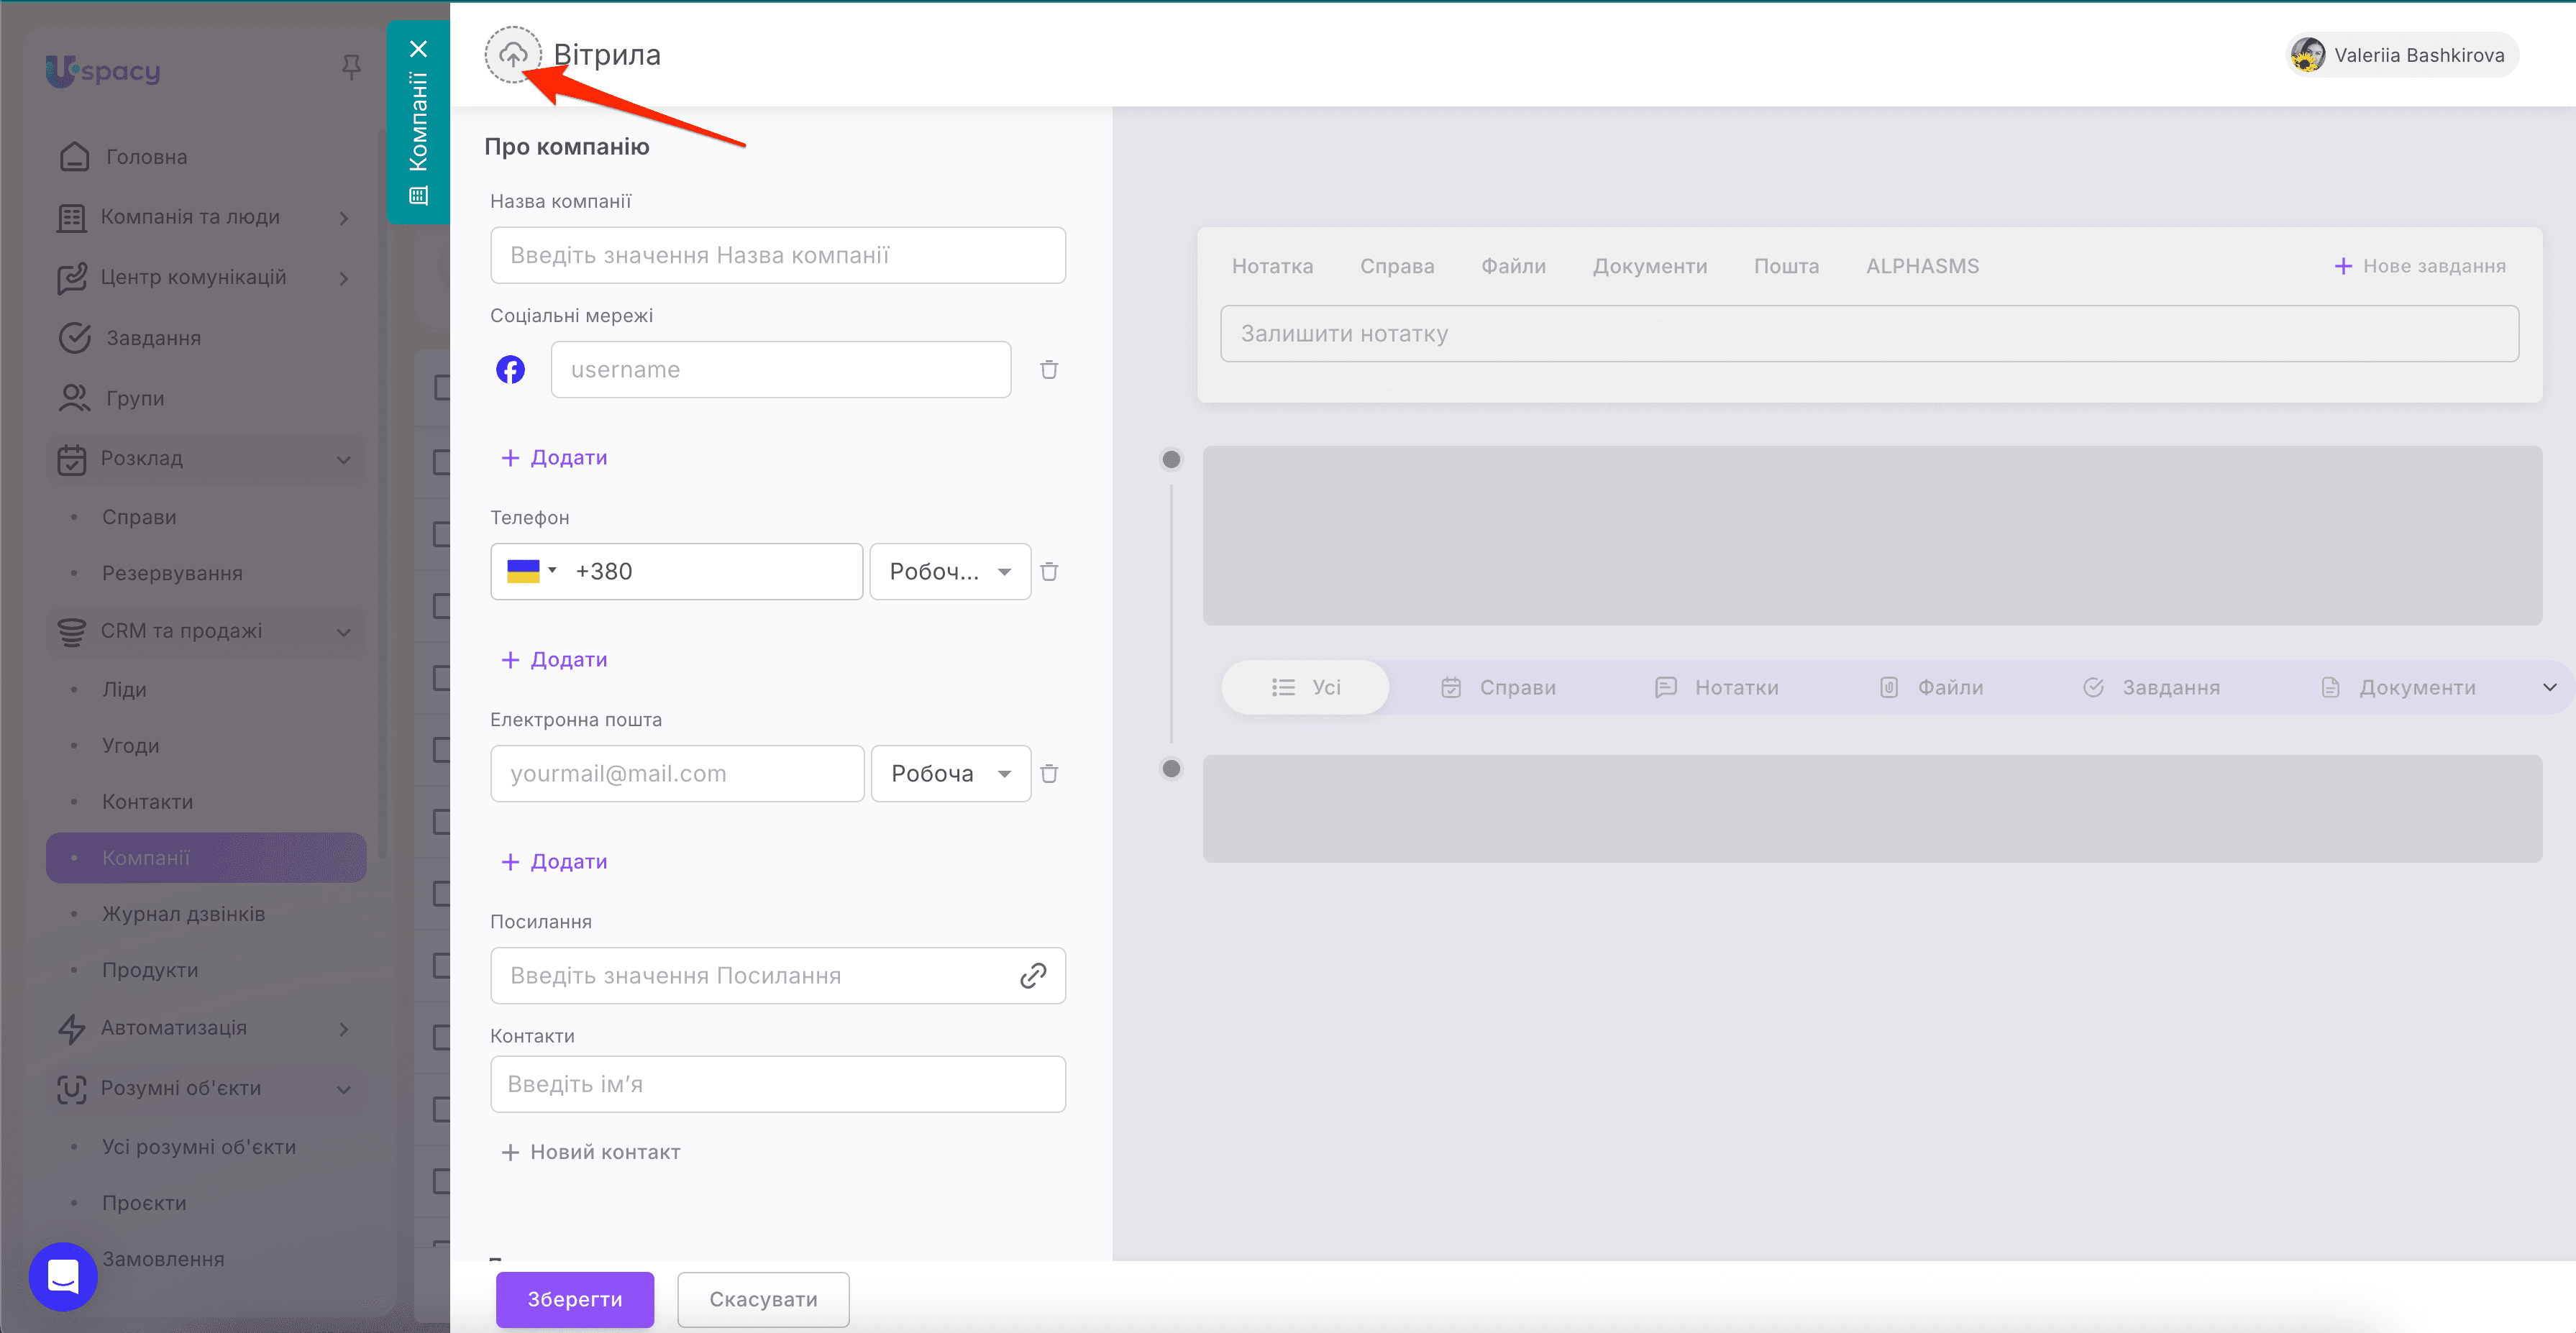Expand the activity filter tabs chevron
Screen dimensions: 2576x1333
click(x=2549, y=687)
